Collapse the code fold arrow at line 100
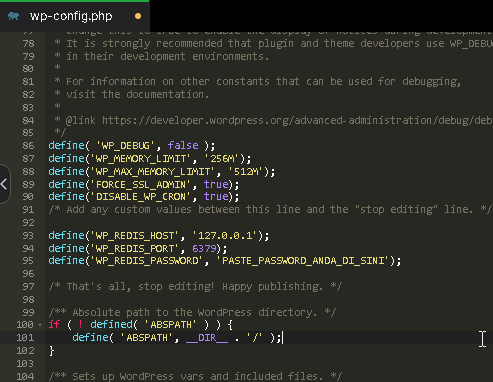 tap(40, 325)
